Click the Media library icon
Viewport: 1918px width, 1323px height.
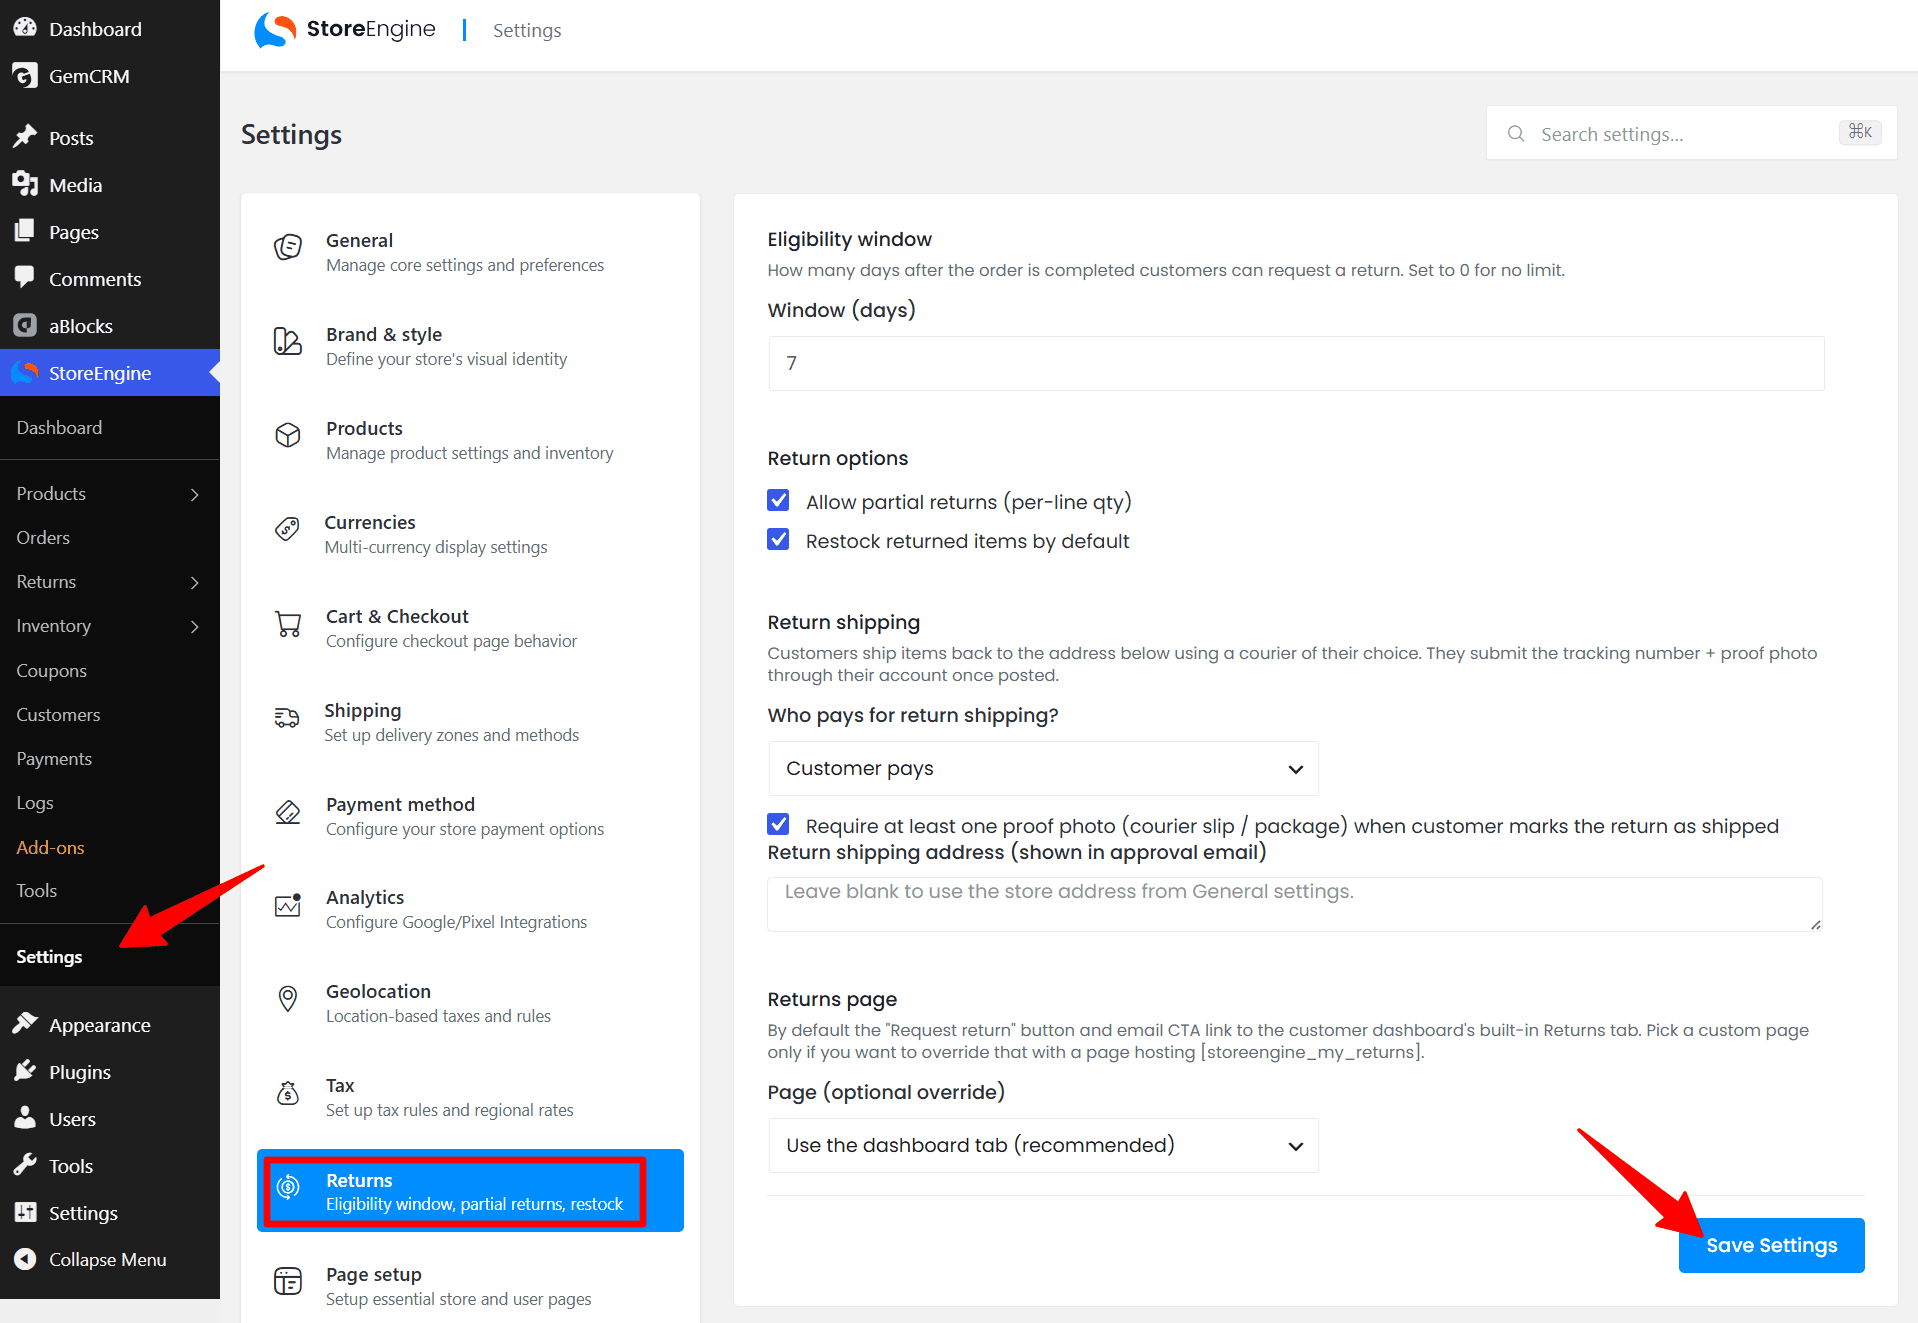click(25, 184)
